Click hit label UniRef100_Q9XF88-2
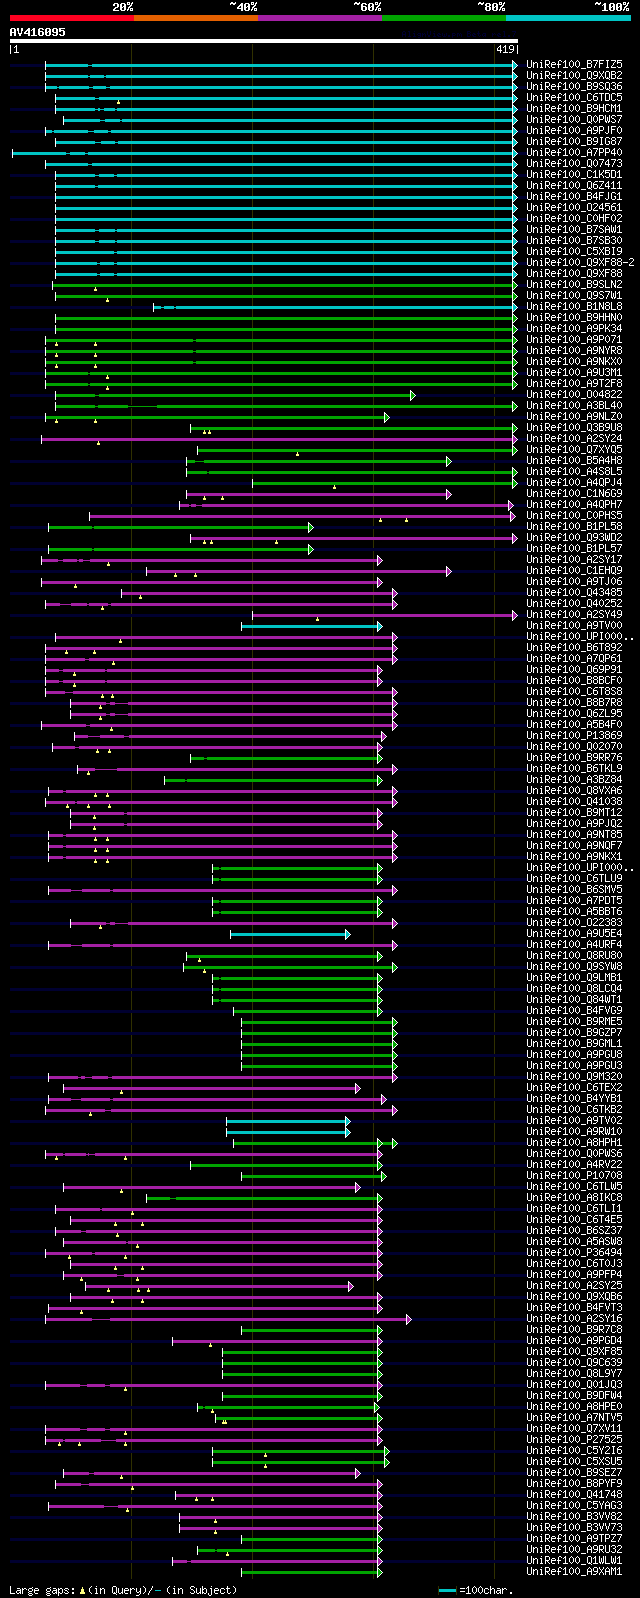This screenshot has height=1598, width=640. click(x=580, y=262)
